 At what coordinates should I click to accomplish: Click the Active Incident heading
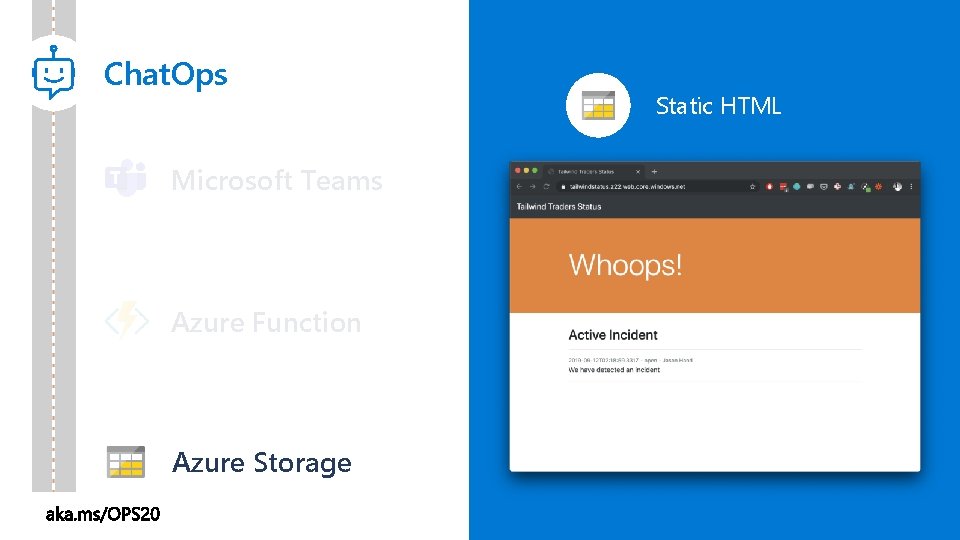[x=613, y=335]
